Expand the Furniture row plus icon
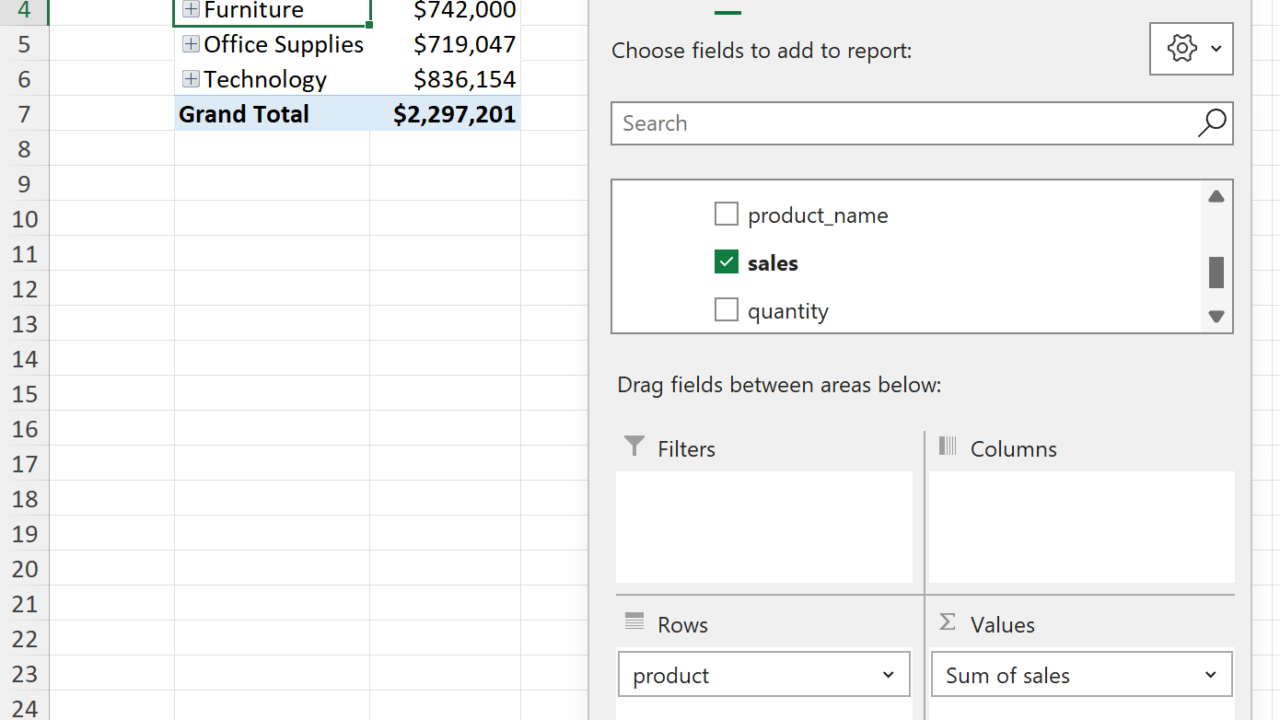Screen dimensions: 1280x720 pyautogui.click(x=191, y=10)
